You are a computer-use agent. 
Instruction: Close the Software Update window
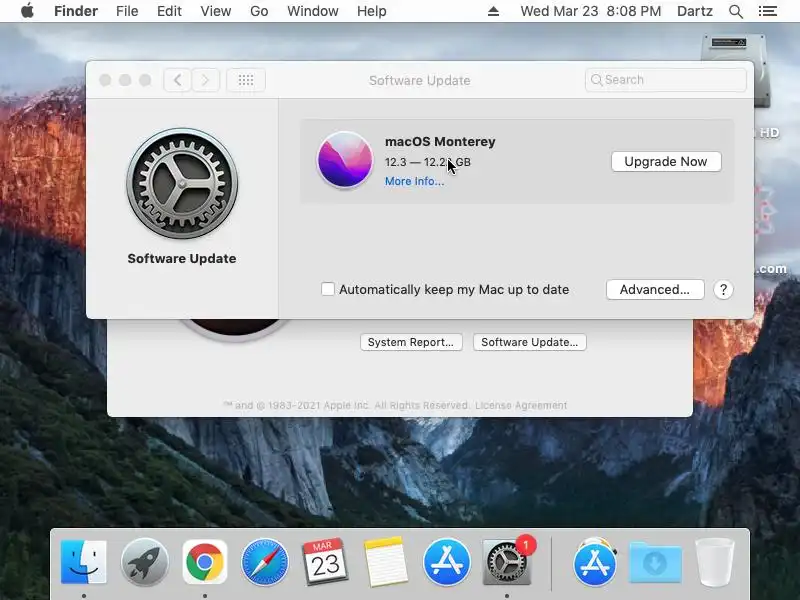pyautogui.click(x=105, y=80)
